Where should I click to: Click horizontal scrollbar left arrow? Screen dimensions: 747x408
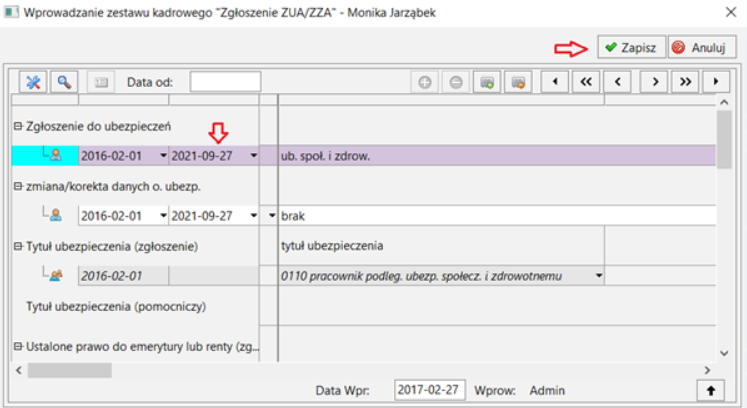coord(19,370)
